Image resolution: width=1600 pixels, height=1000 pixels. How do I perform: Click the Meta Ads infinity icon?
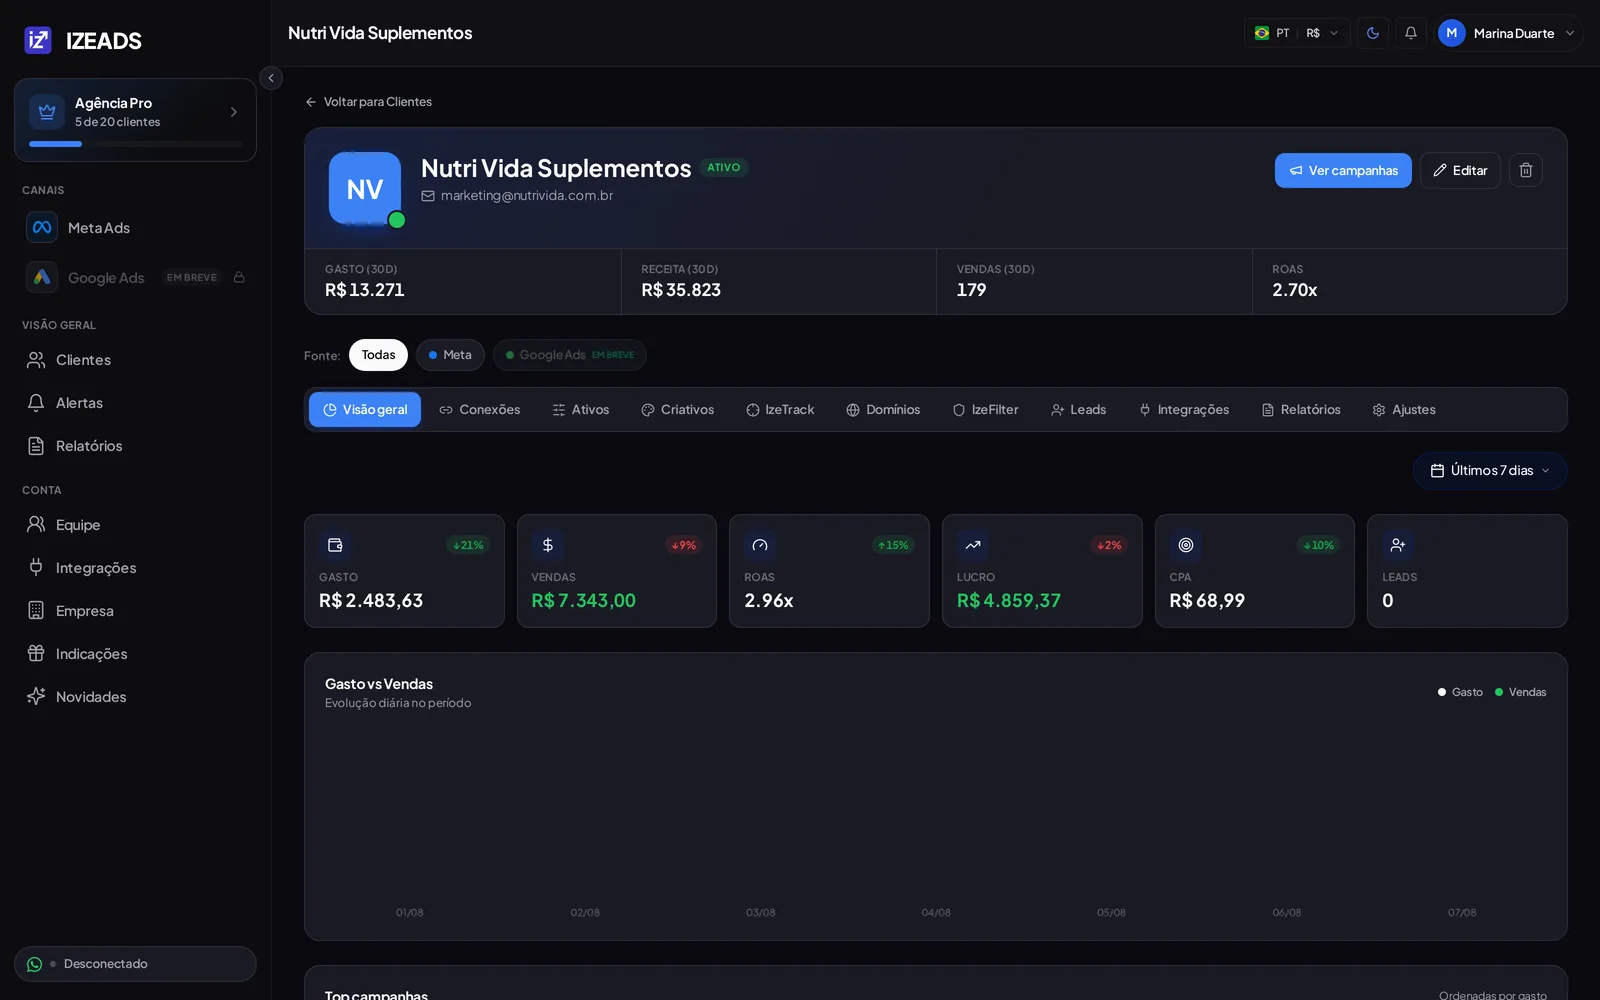pyautogui.click(x=42, y=228)
